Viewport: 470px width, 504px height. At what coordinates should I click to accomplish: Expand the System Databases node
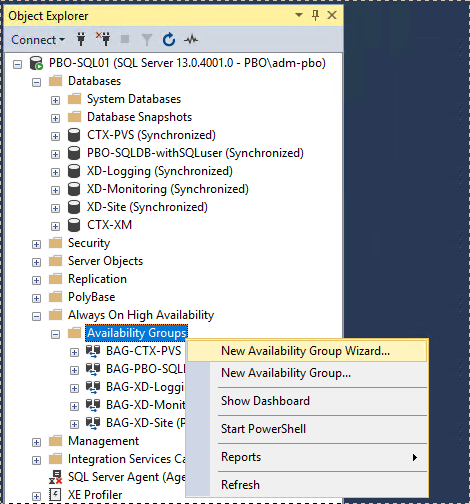pyautogui.click(x=55, y=100)
